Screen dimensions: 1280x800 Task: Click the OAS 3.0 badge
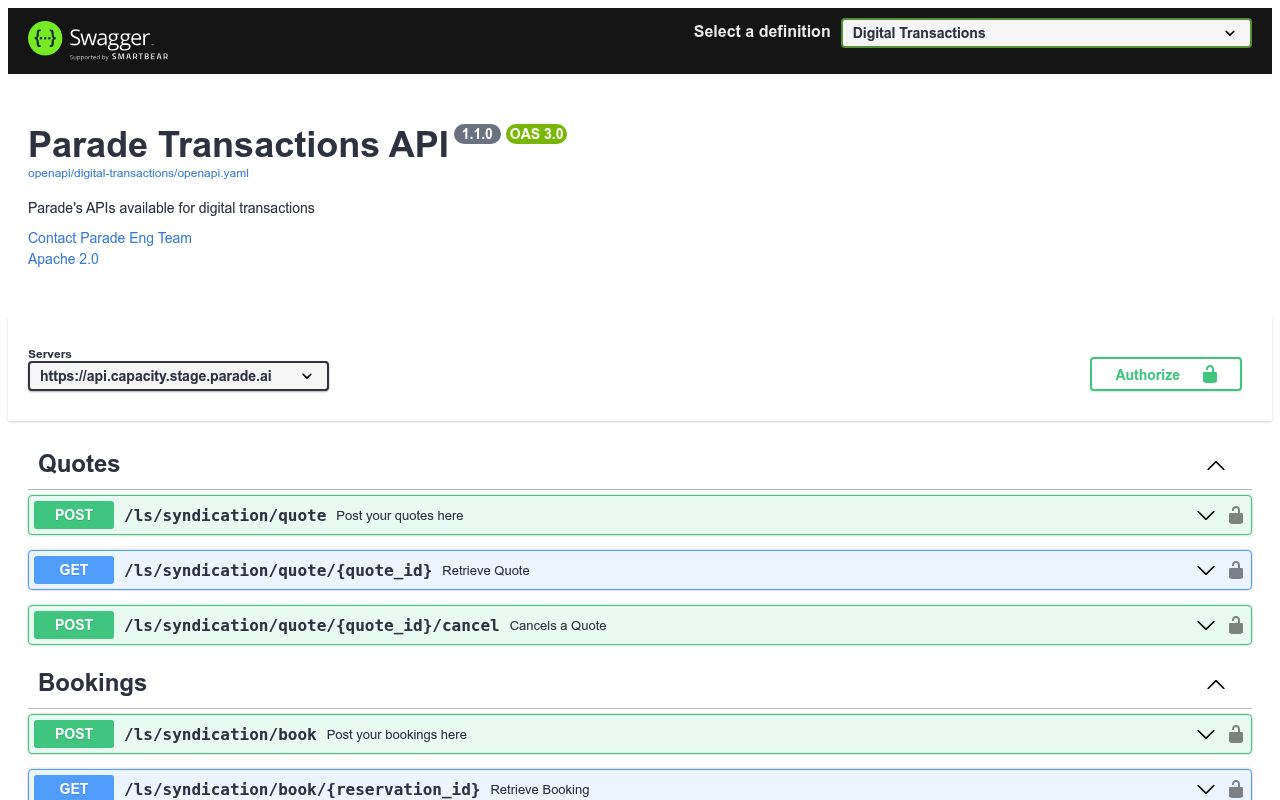pos(537,134)
